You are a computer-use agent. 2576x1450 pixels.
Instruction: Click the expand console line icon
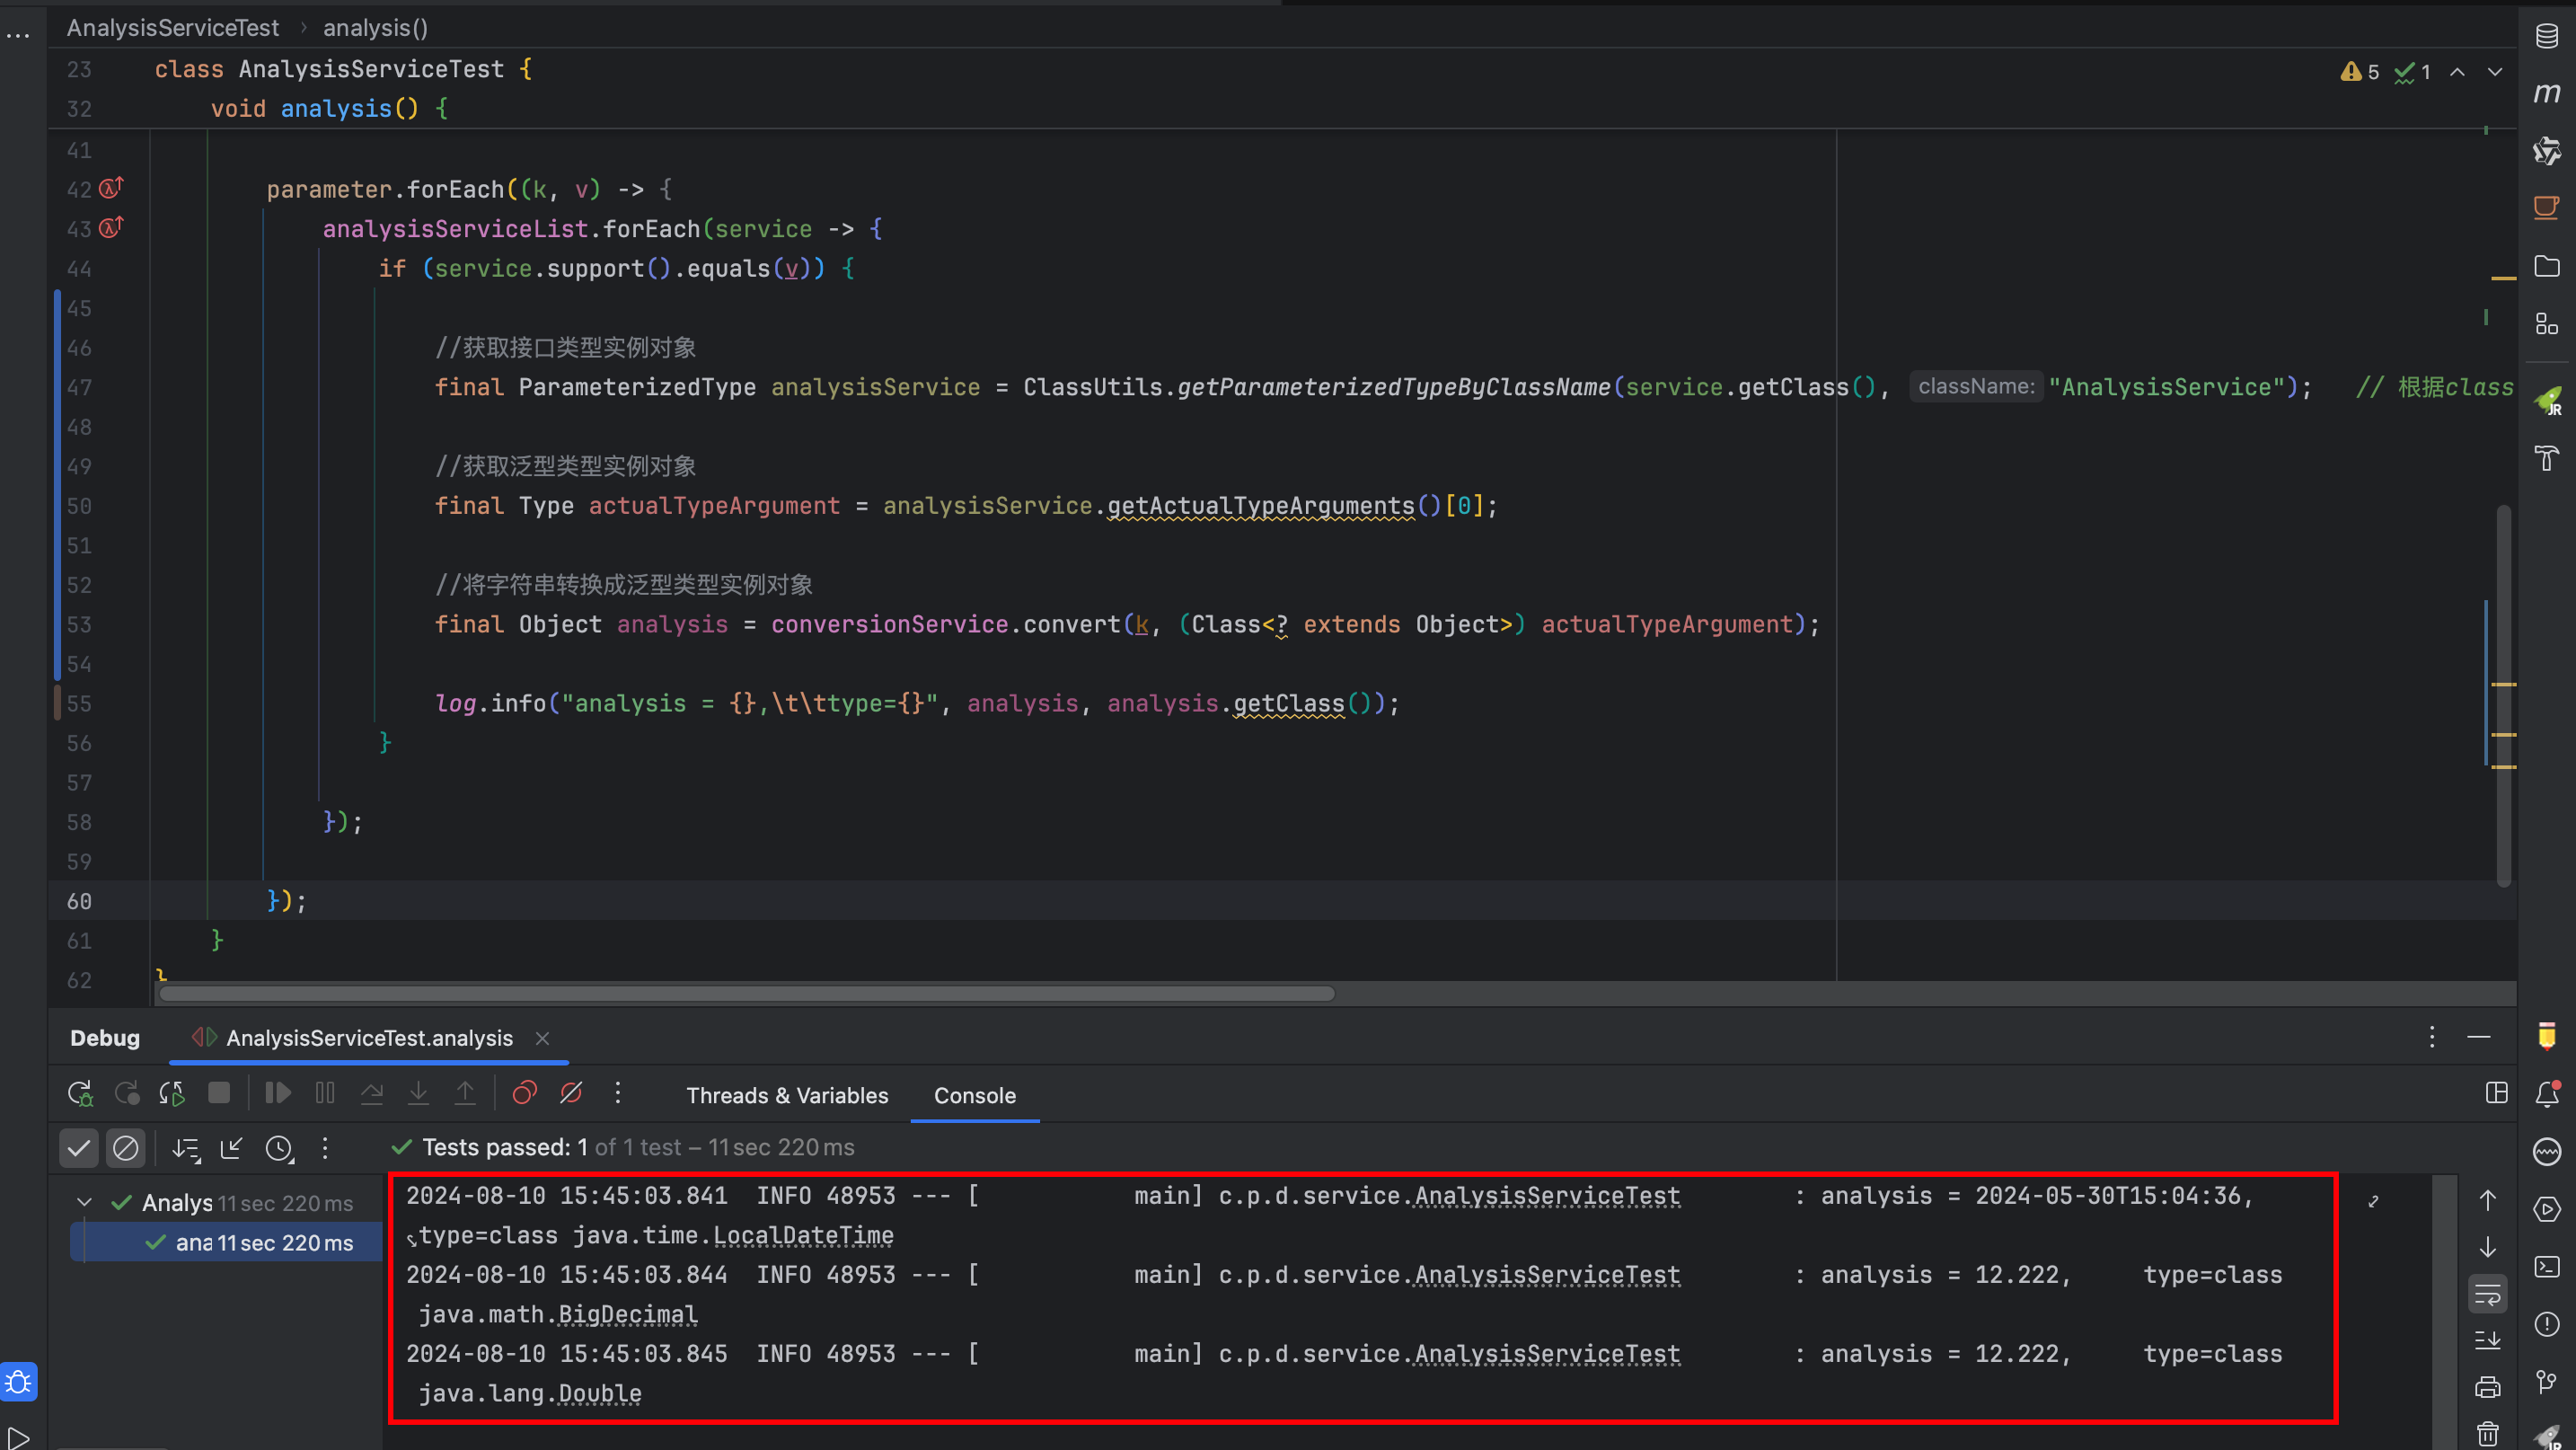[2373, 1201]
